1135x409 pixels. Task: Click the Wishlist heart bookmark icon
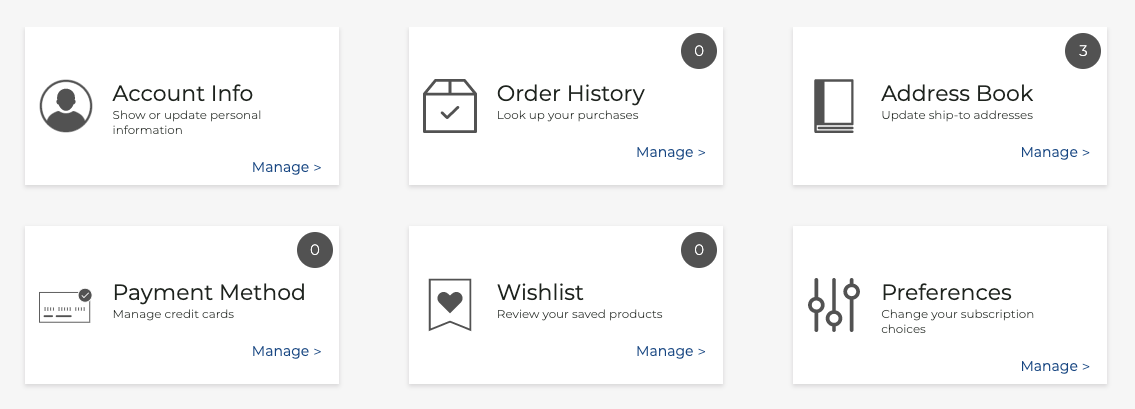450,305
